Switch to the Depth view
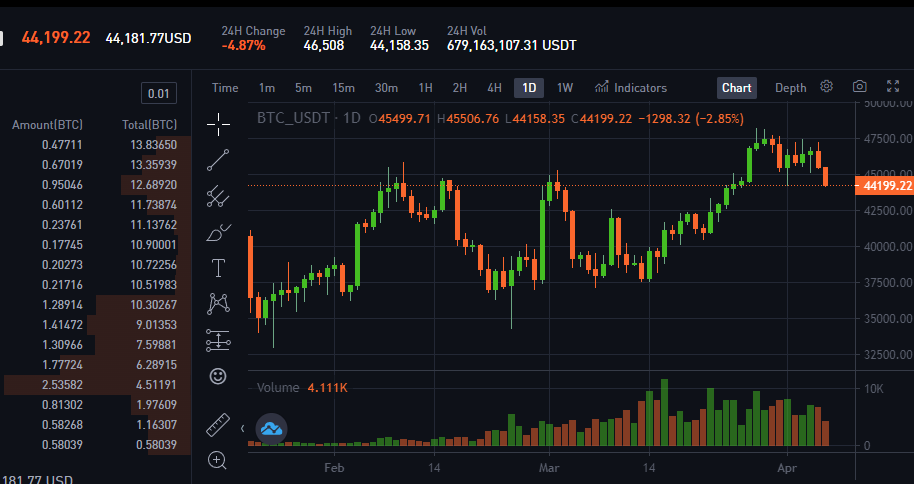Viewport: 914px width, 484px height. click(x=790, y=88)
